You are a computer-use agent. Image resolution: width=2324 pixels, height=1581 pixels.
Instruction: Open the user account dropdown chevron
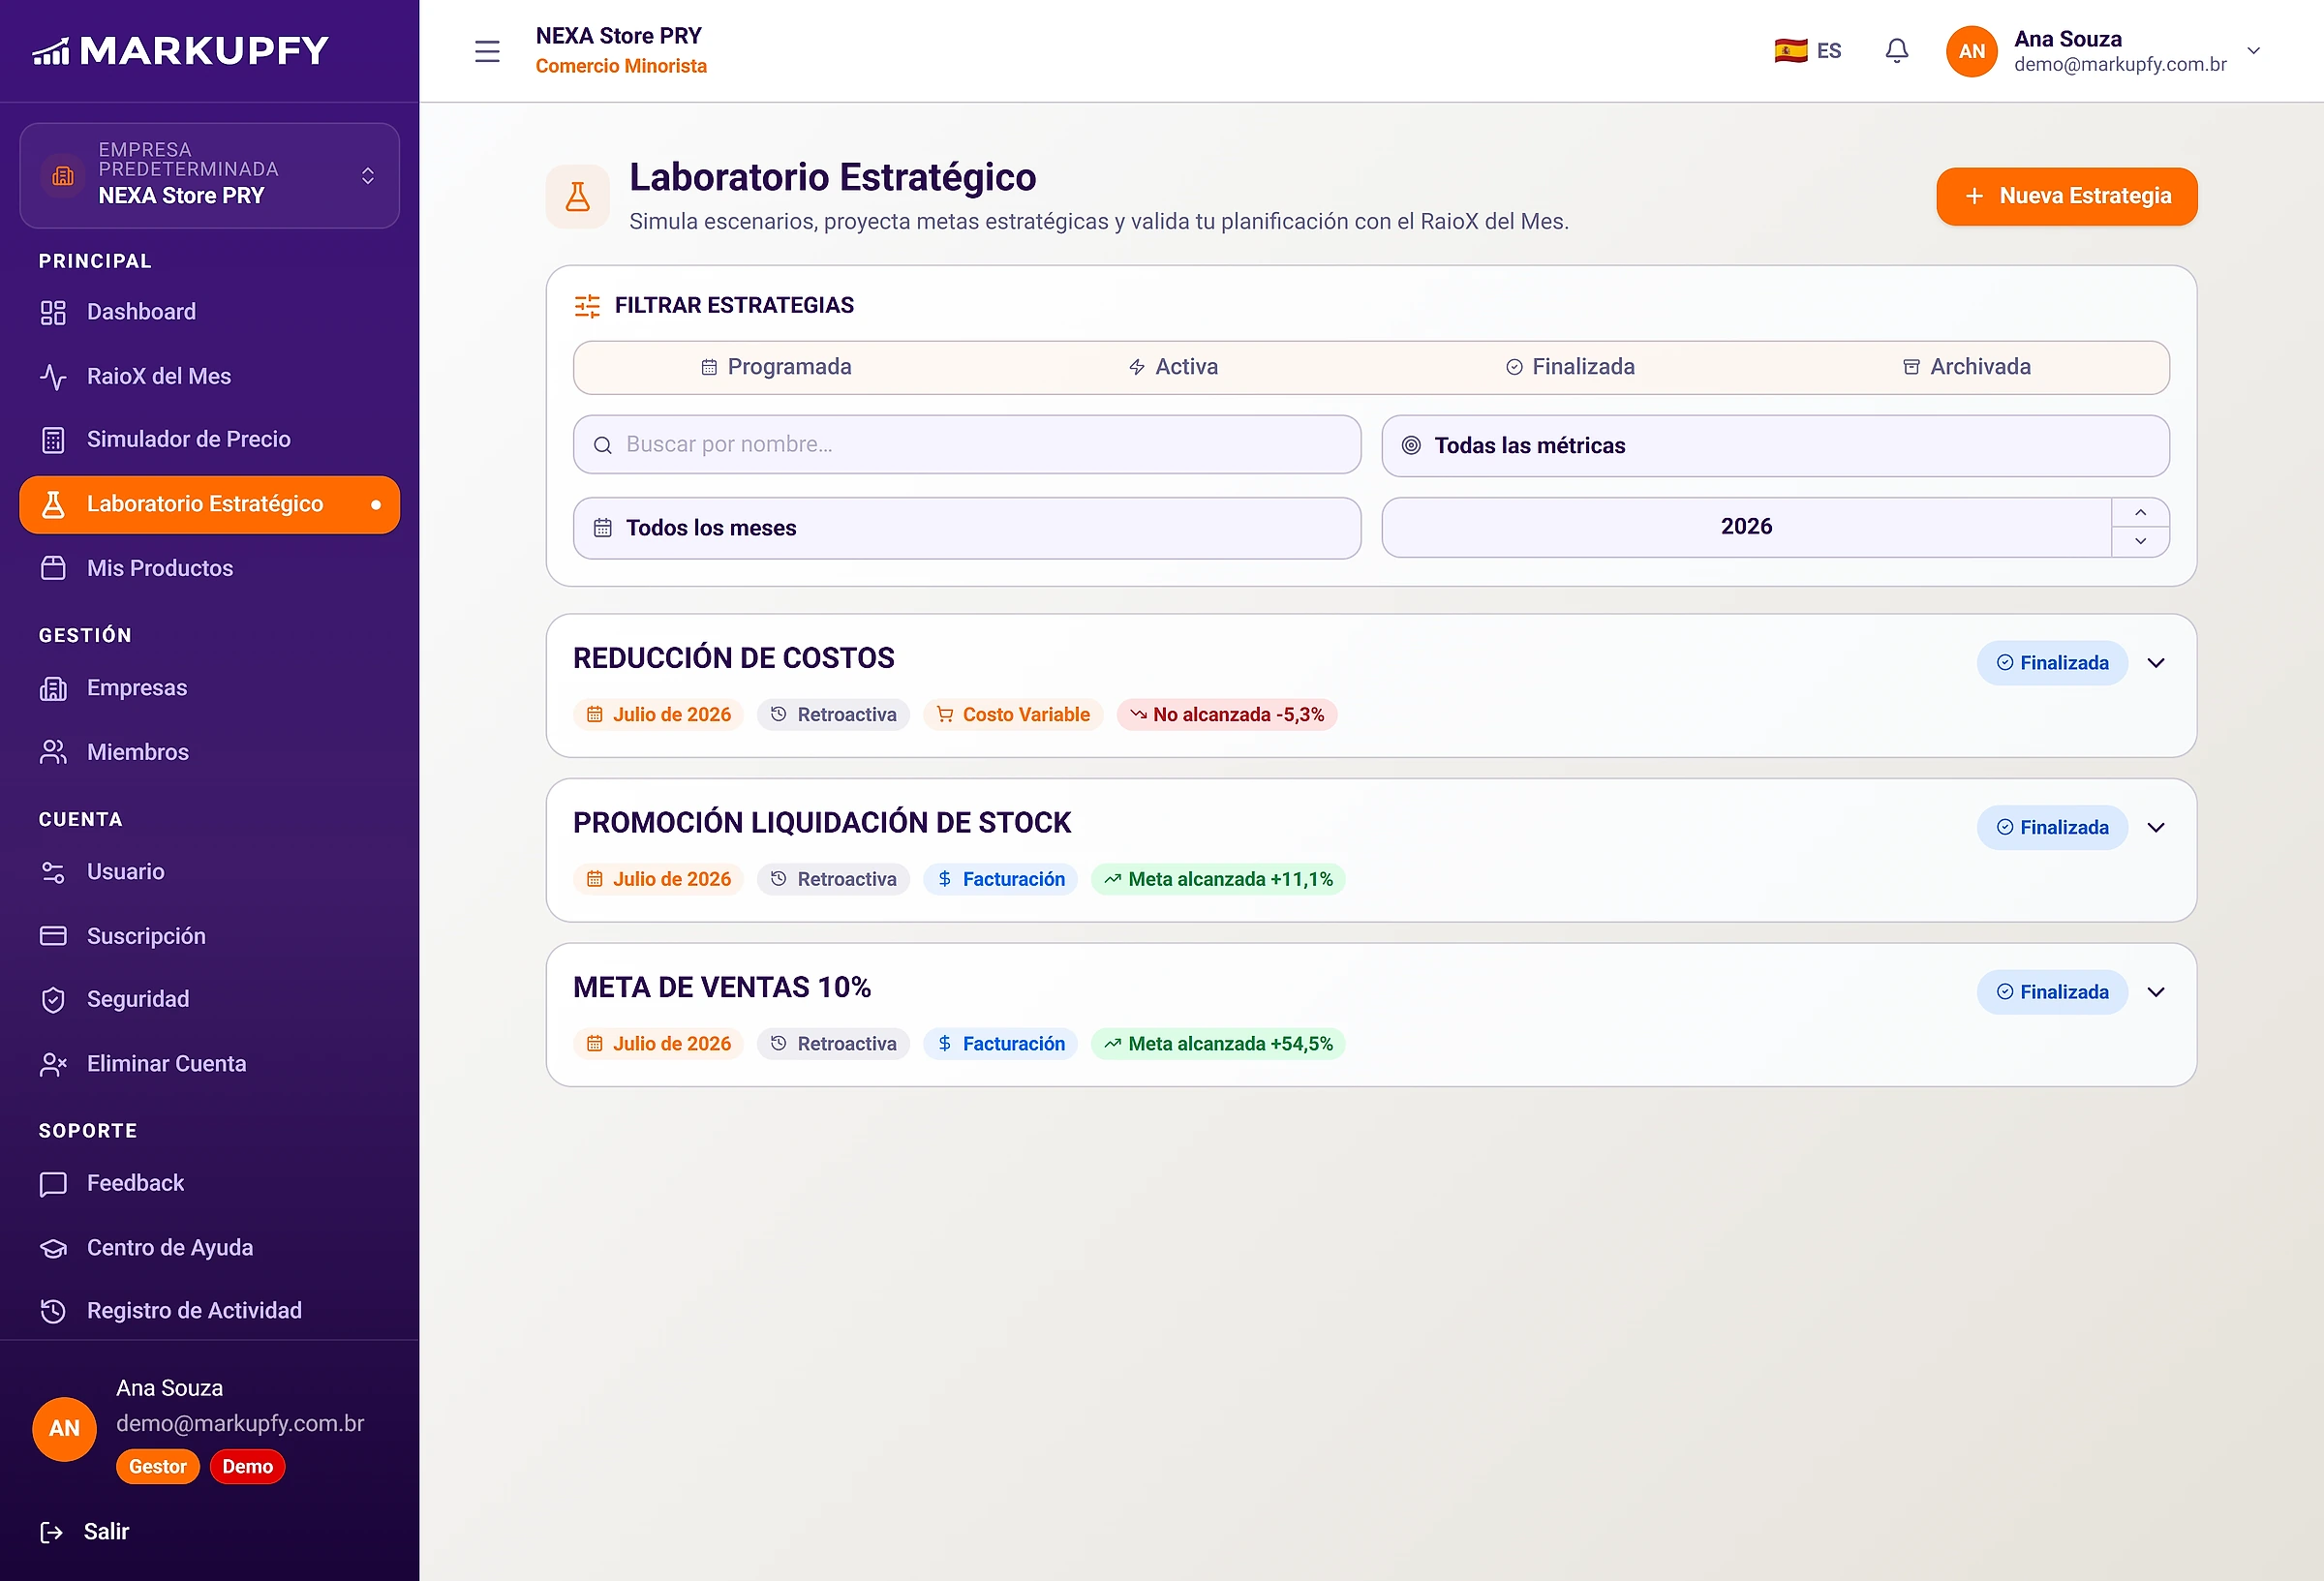point(2253,51)
